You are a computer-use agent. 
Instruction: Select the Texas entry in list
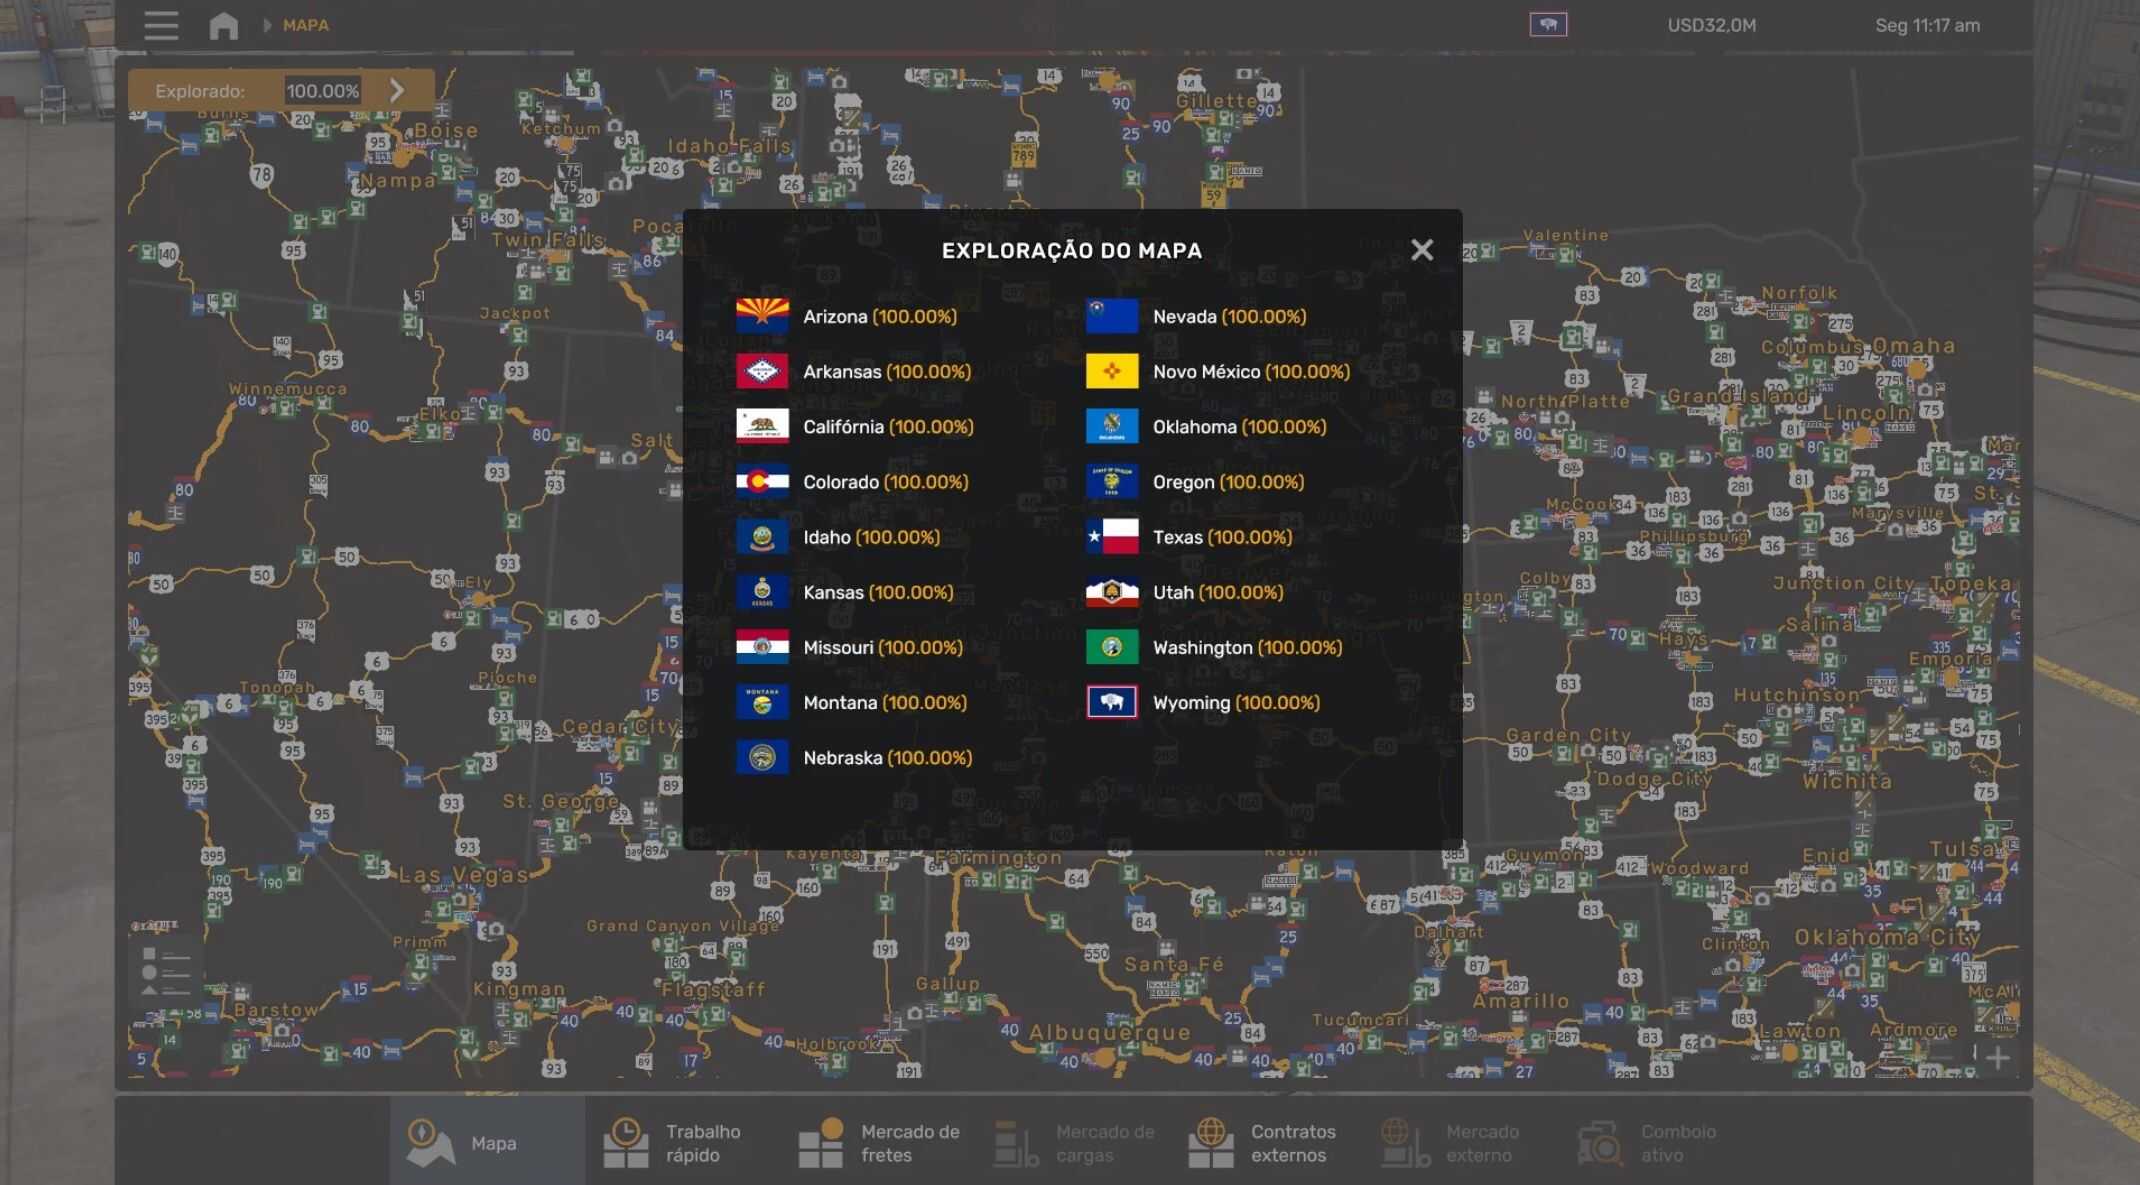(x=1221, y=537)
